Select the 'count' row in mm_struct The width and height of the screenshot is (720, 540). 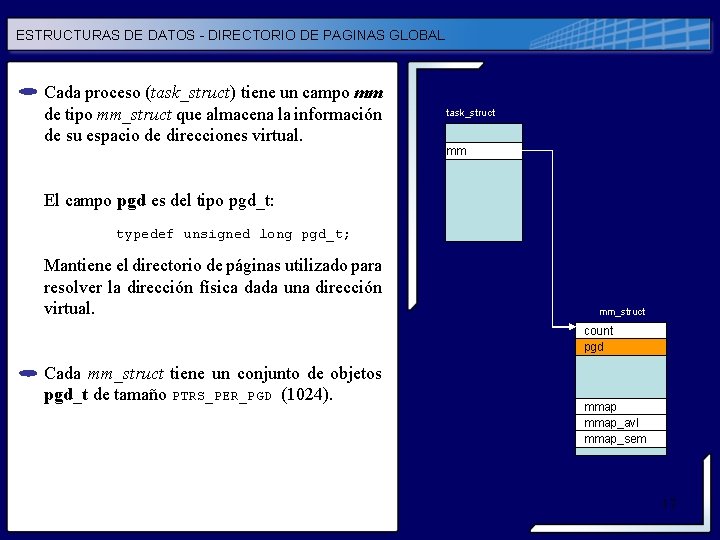click(x=621, y=331)
